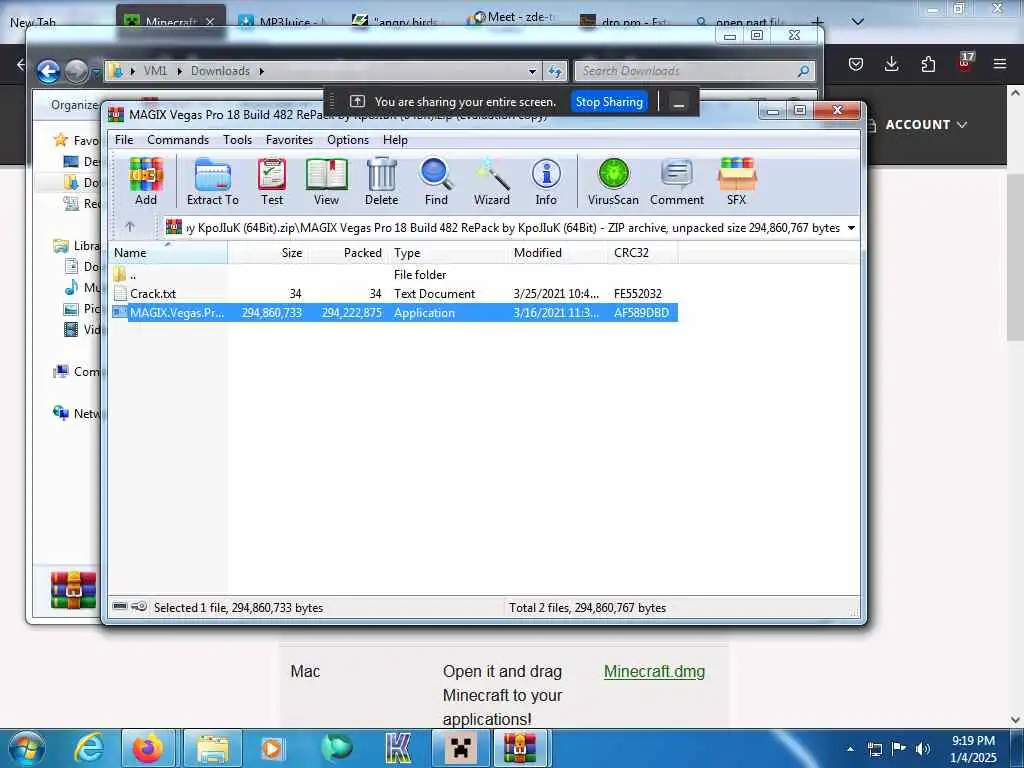Sort file list by Type column

coord(447,253)
